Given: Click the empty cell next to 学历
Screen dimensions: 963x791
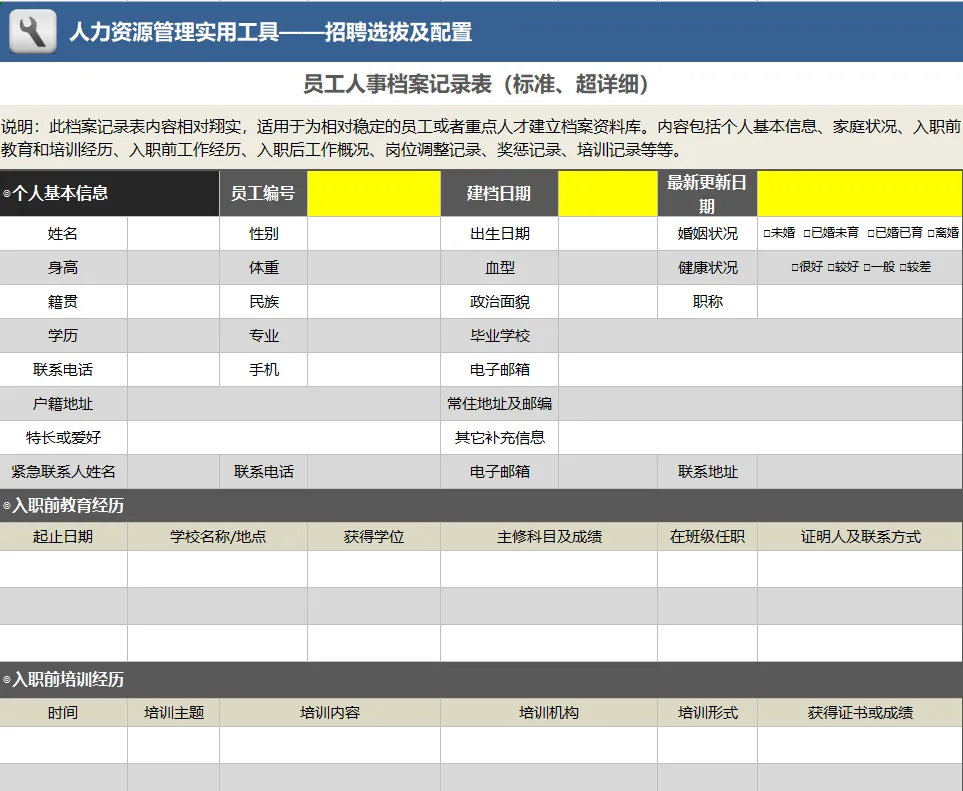Looking at the screenshot, I should point(173,335).
